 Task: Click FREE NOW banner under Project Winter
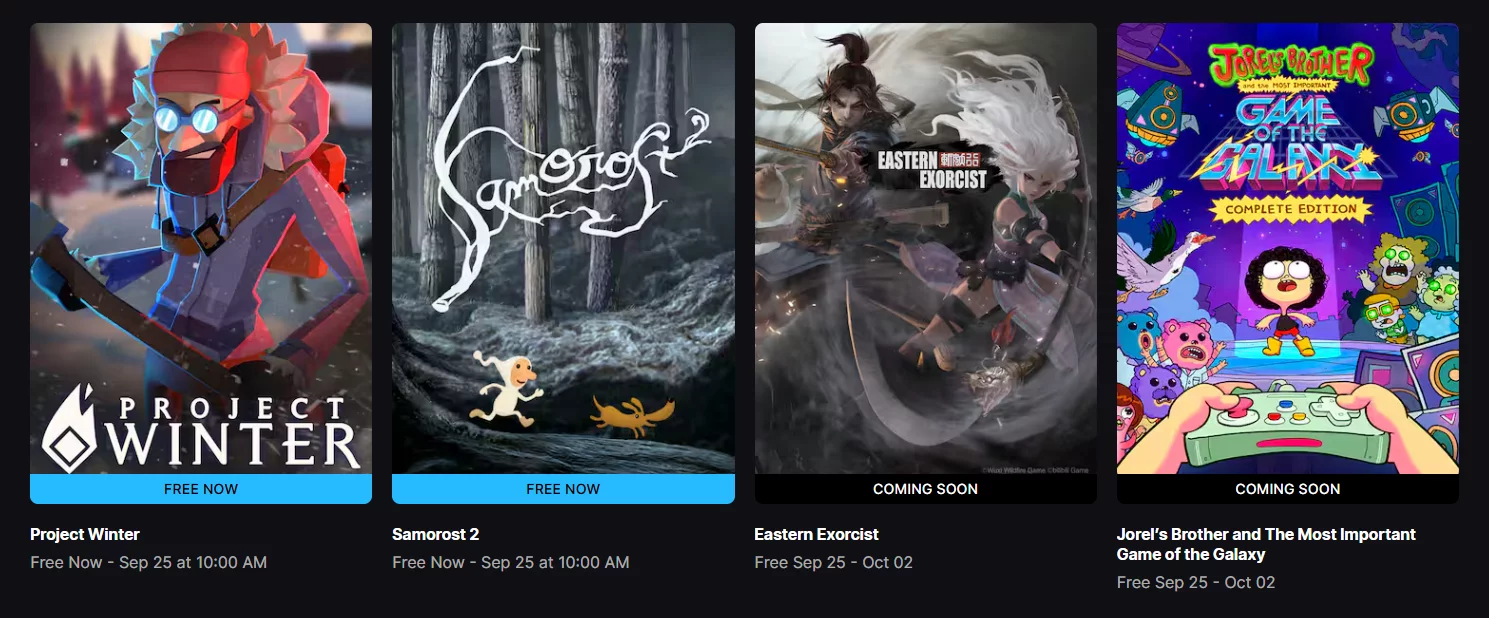201,489
